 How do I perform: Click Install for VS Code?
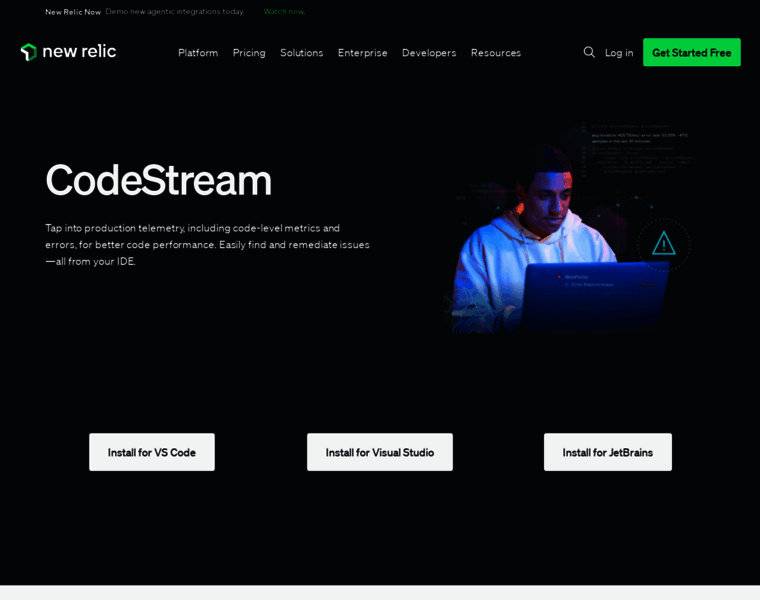pos(152,452)
